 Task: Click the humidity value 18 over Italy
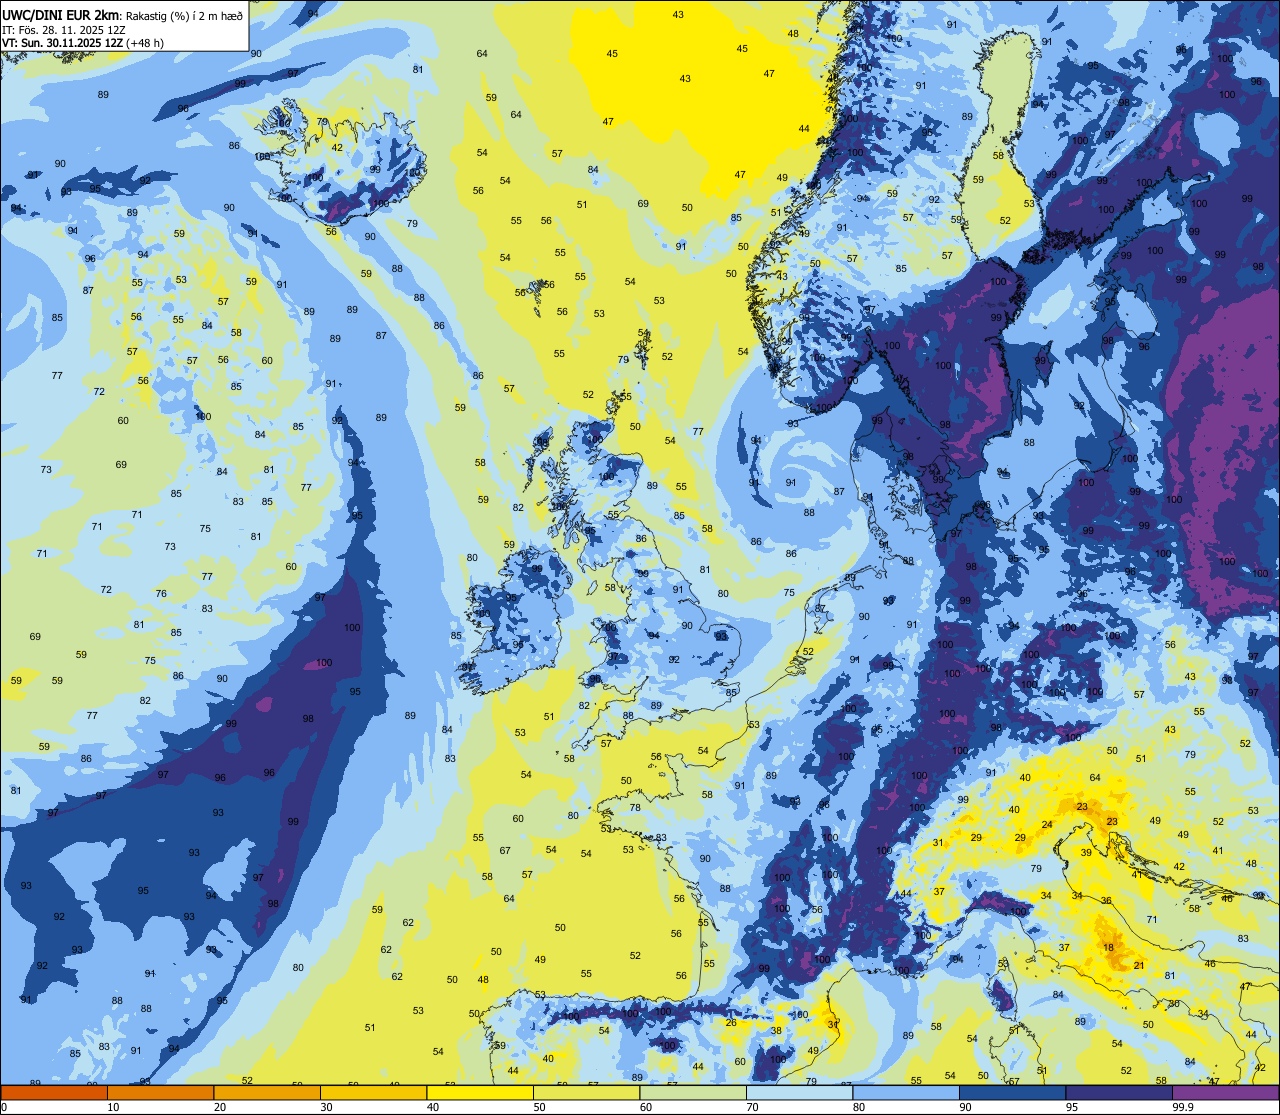point(1108,947)
